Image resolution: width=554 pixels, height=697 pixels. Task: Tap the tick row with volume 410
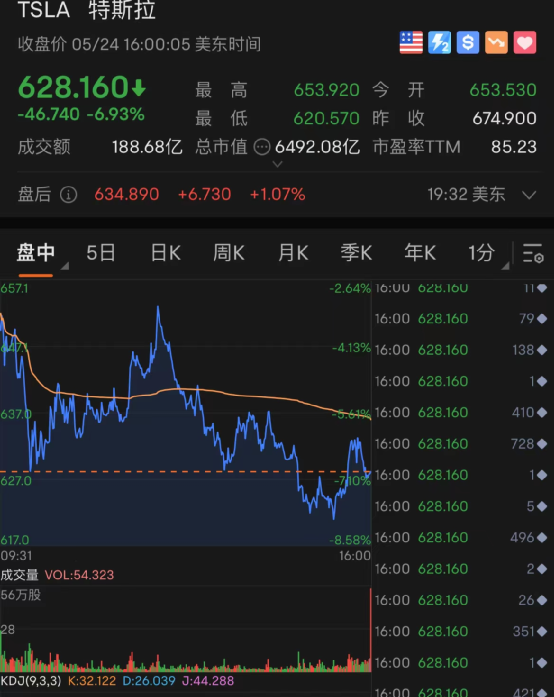tap(462, 413)
